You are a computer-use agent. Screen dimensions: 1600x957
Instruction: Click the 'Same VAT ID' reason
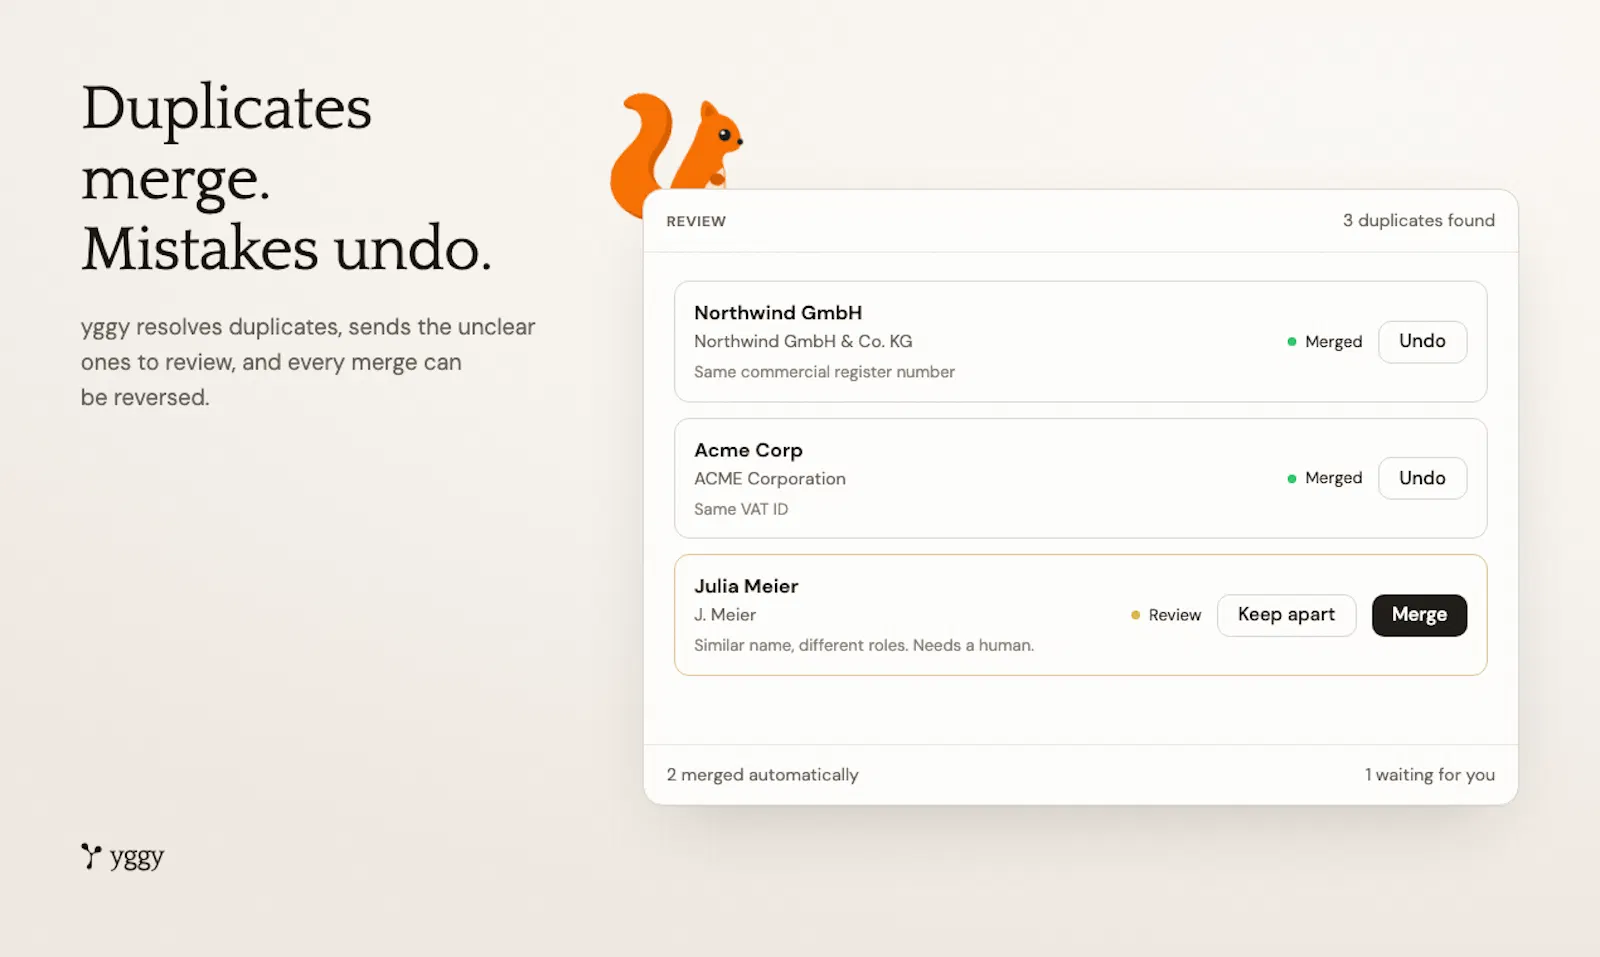[x=741, y=509]
